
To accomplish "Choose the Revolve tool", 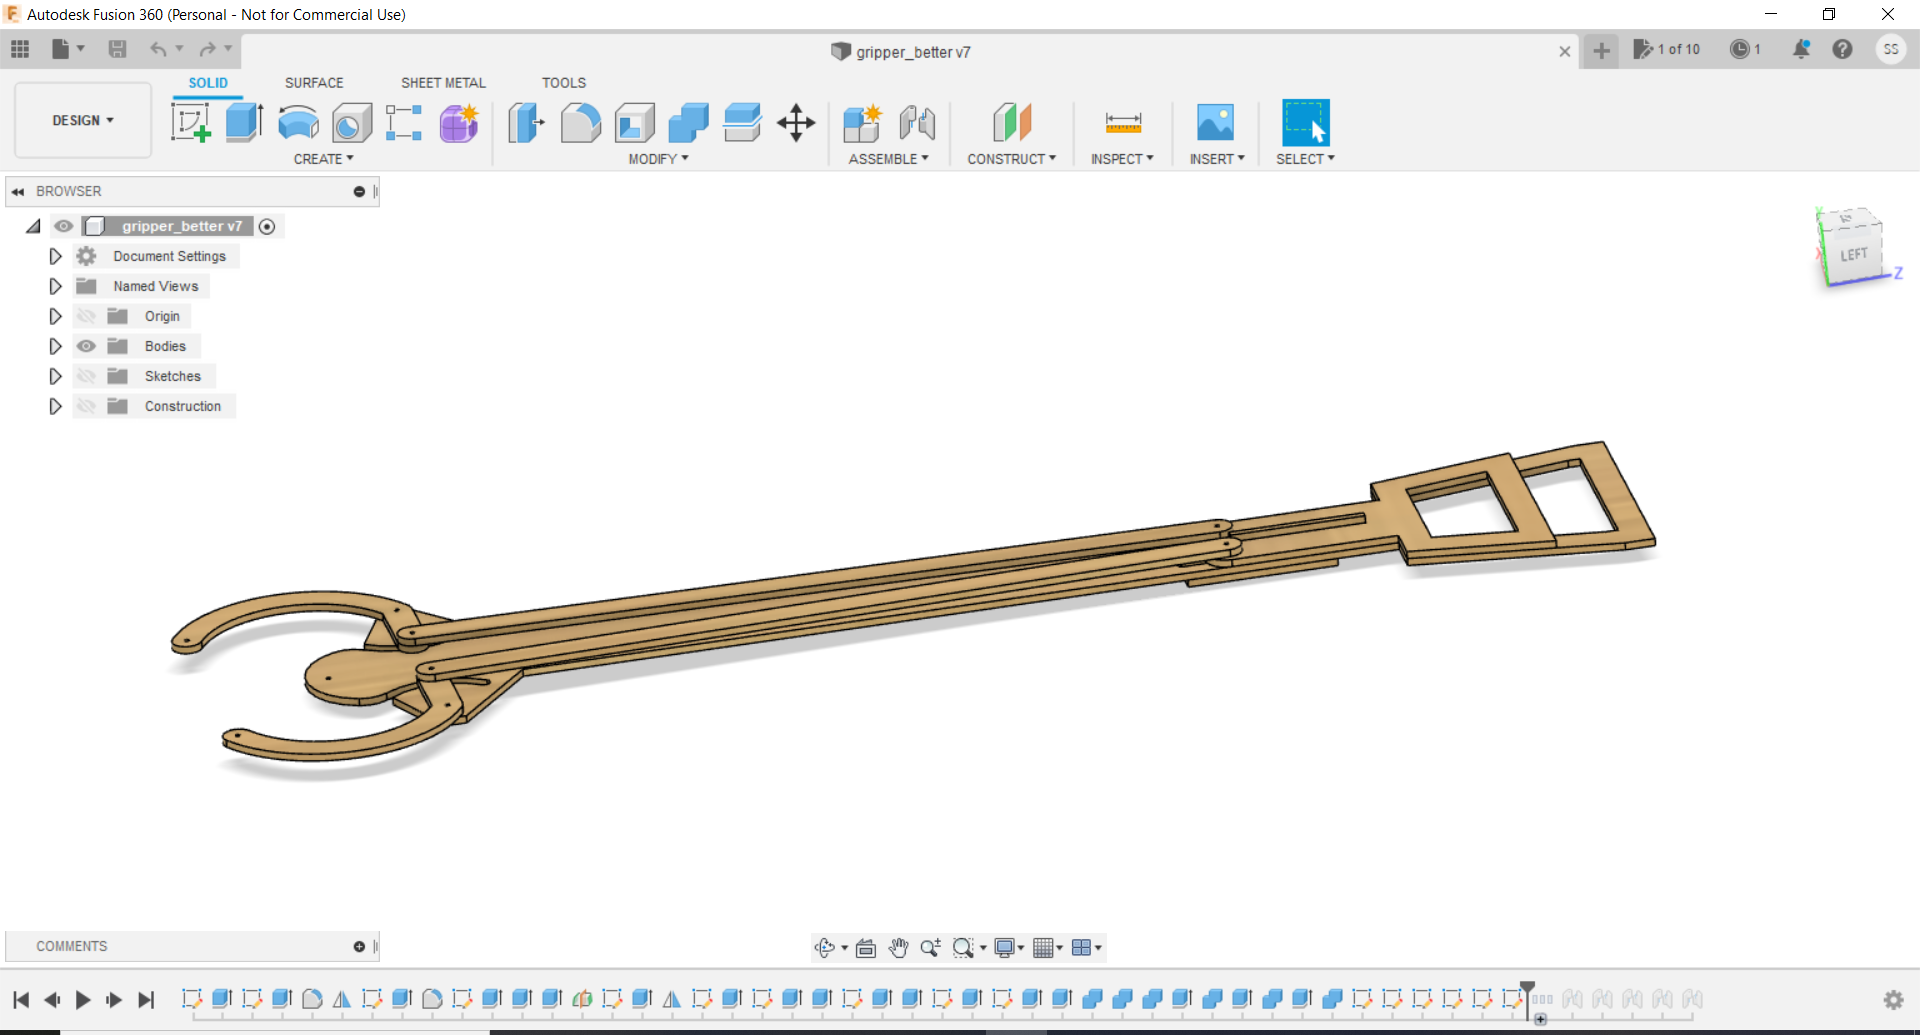I will pos(298,123).
